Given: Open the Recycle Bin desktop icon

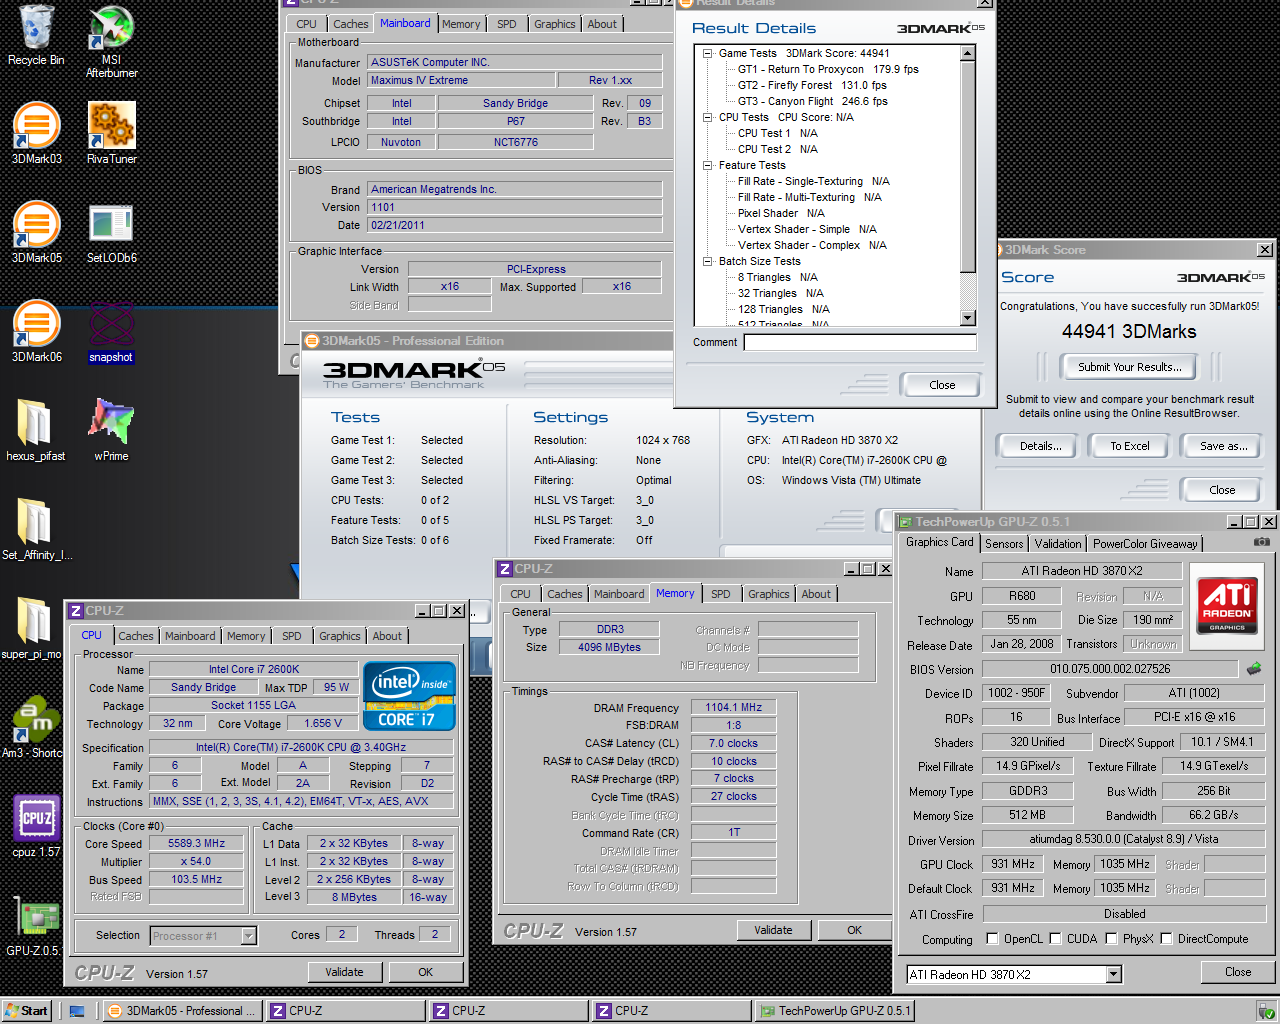Looking at the screenshot, I should 36,36.
